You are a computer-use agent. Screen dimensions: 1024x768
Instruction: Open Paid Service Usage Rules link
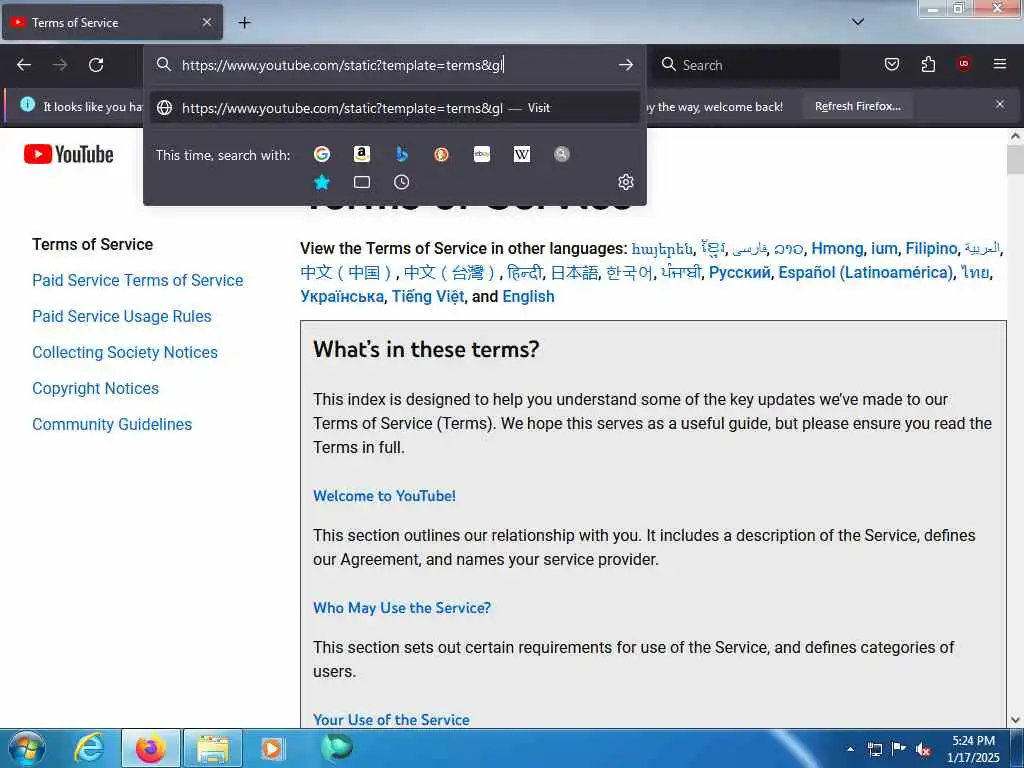[x=122, y=316]
